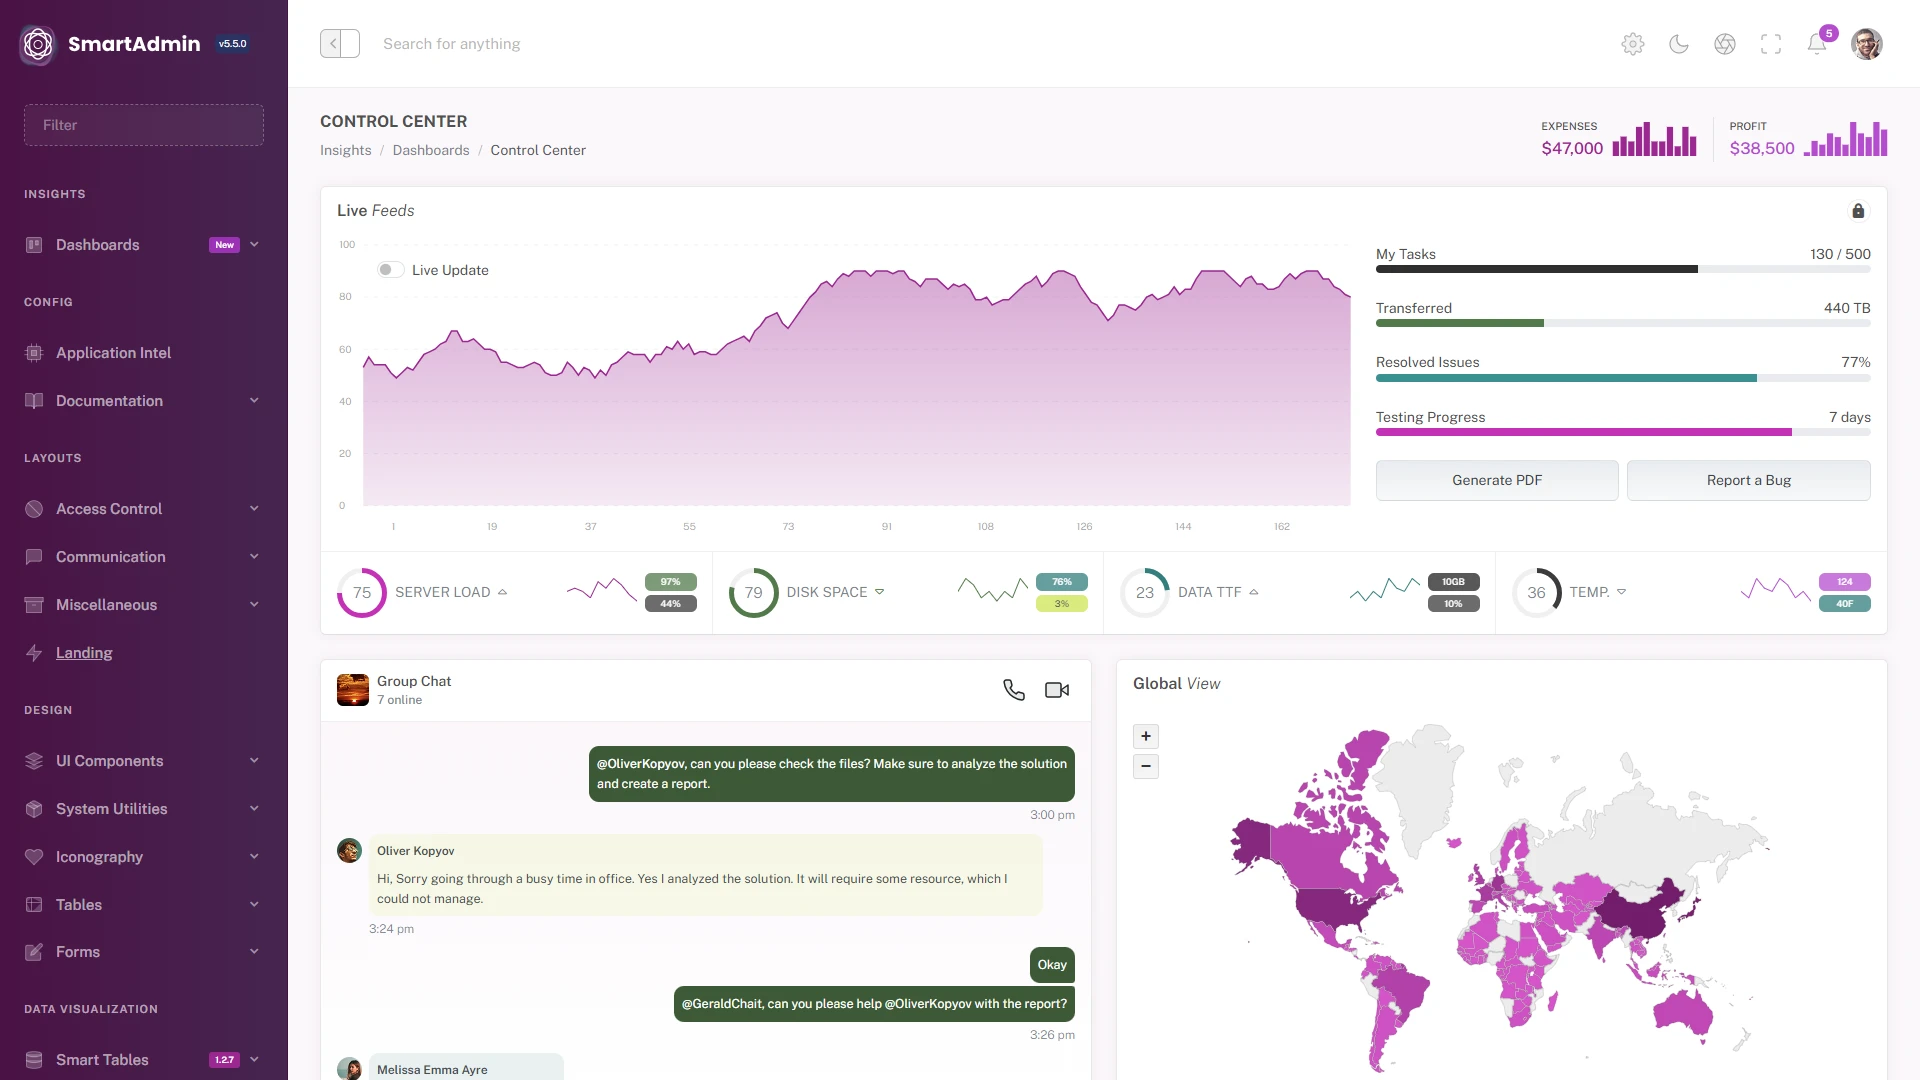Click the Tables grid icon
The height and width of the screenshot is (1080, 1920).
click(34, 905)
